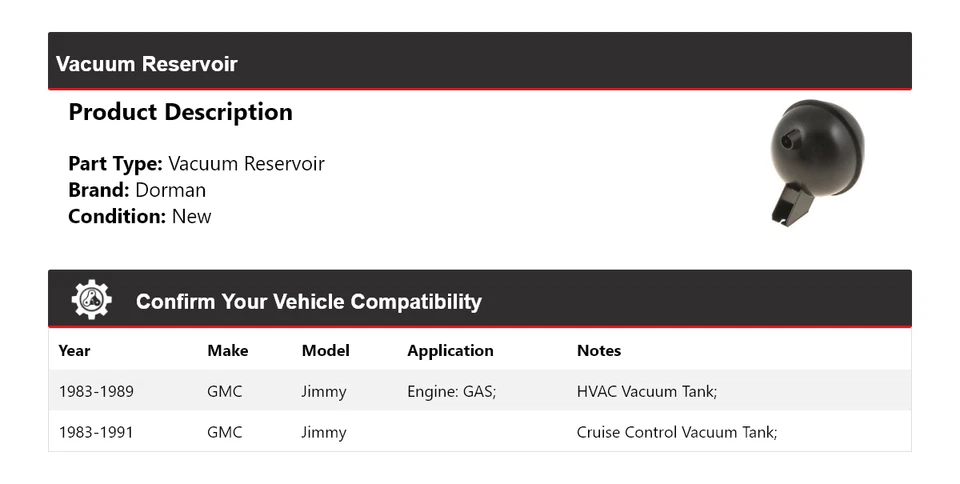Click the Vacuum Reservoir header title
960x484 pixels.
(x=147, y=64)
